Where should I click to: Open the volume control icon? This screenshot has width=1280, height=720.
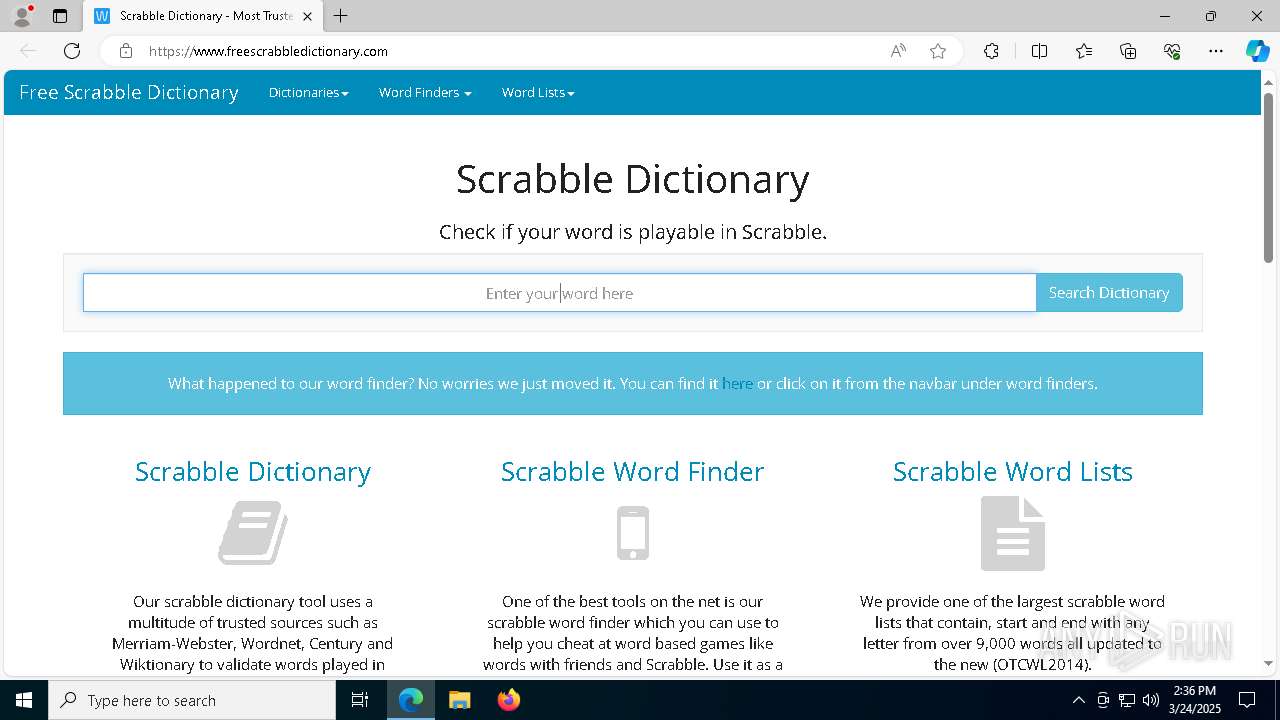tap(1151, 700)
